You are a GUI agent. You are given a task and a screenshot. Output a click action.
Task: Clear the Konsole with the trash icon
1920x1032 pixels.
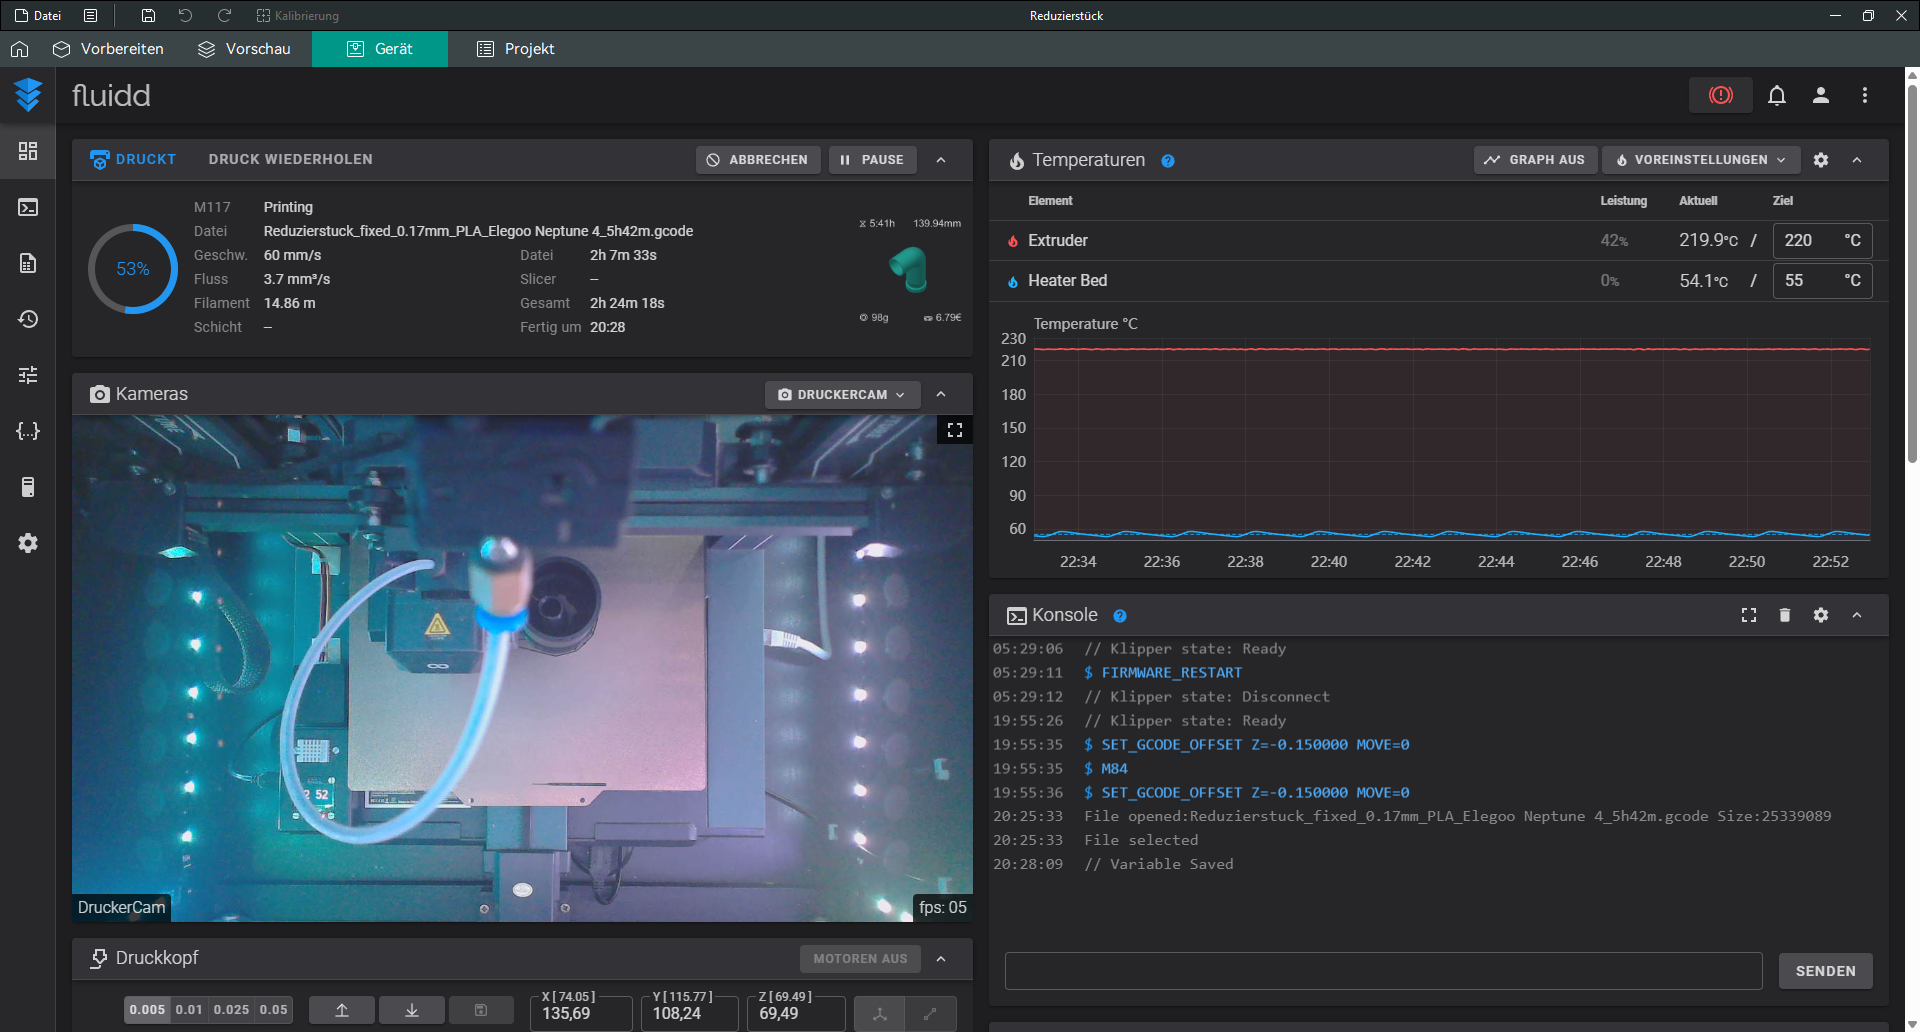[x=1785, y=615]
